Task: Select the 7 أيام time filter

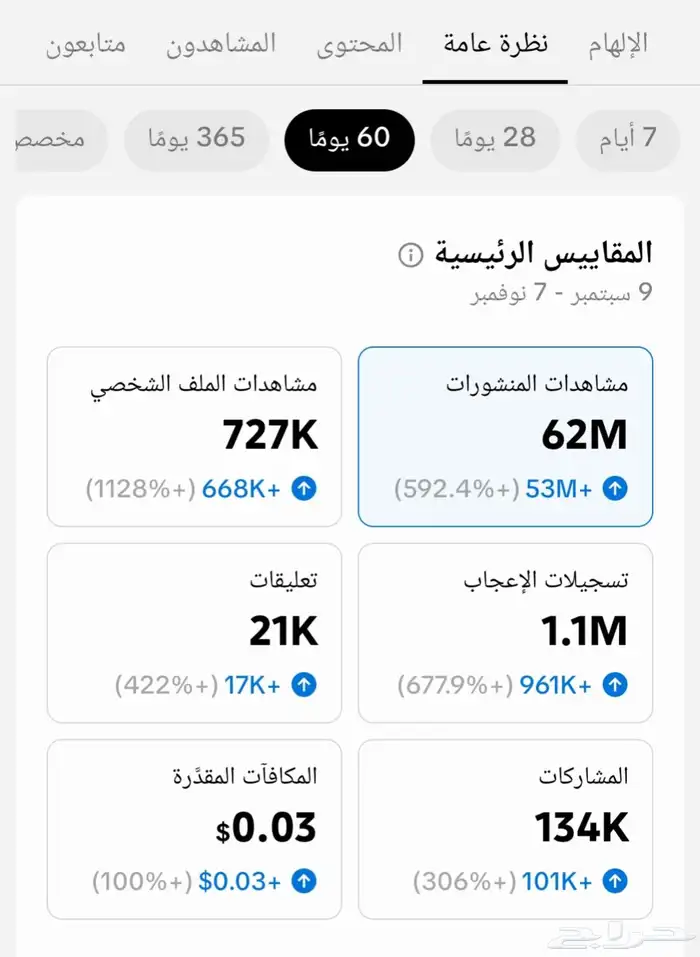Action: click(x=628, y=140)
